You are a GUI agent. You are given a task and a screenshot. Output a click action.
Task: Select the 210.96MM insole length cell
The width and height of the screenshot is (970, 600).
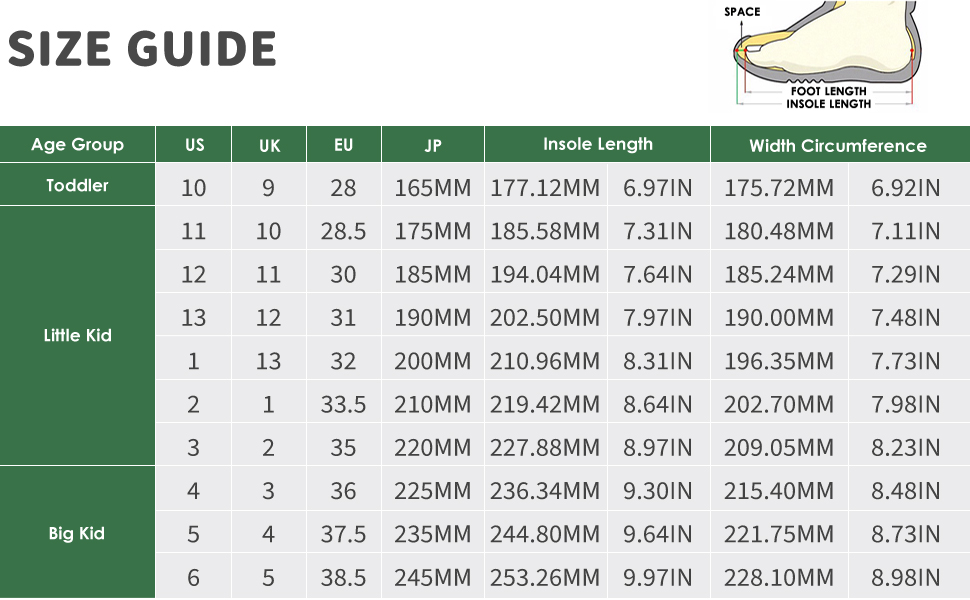[x=545, y=361]
